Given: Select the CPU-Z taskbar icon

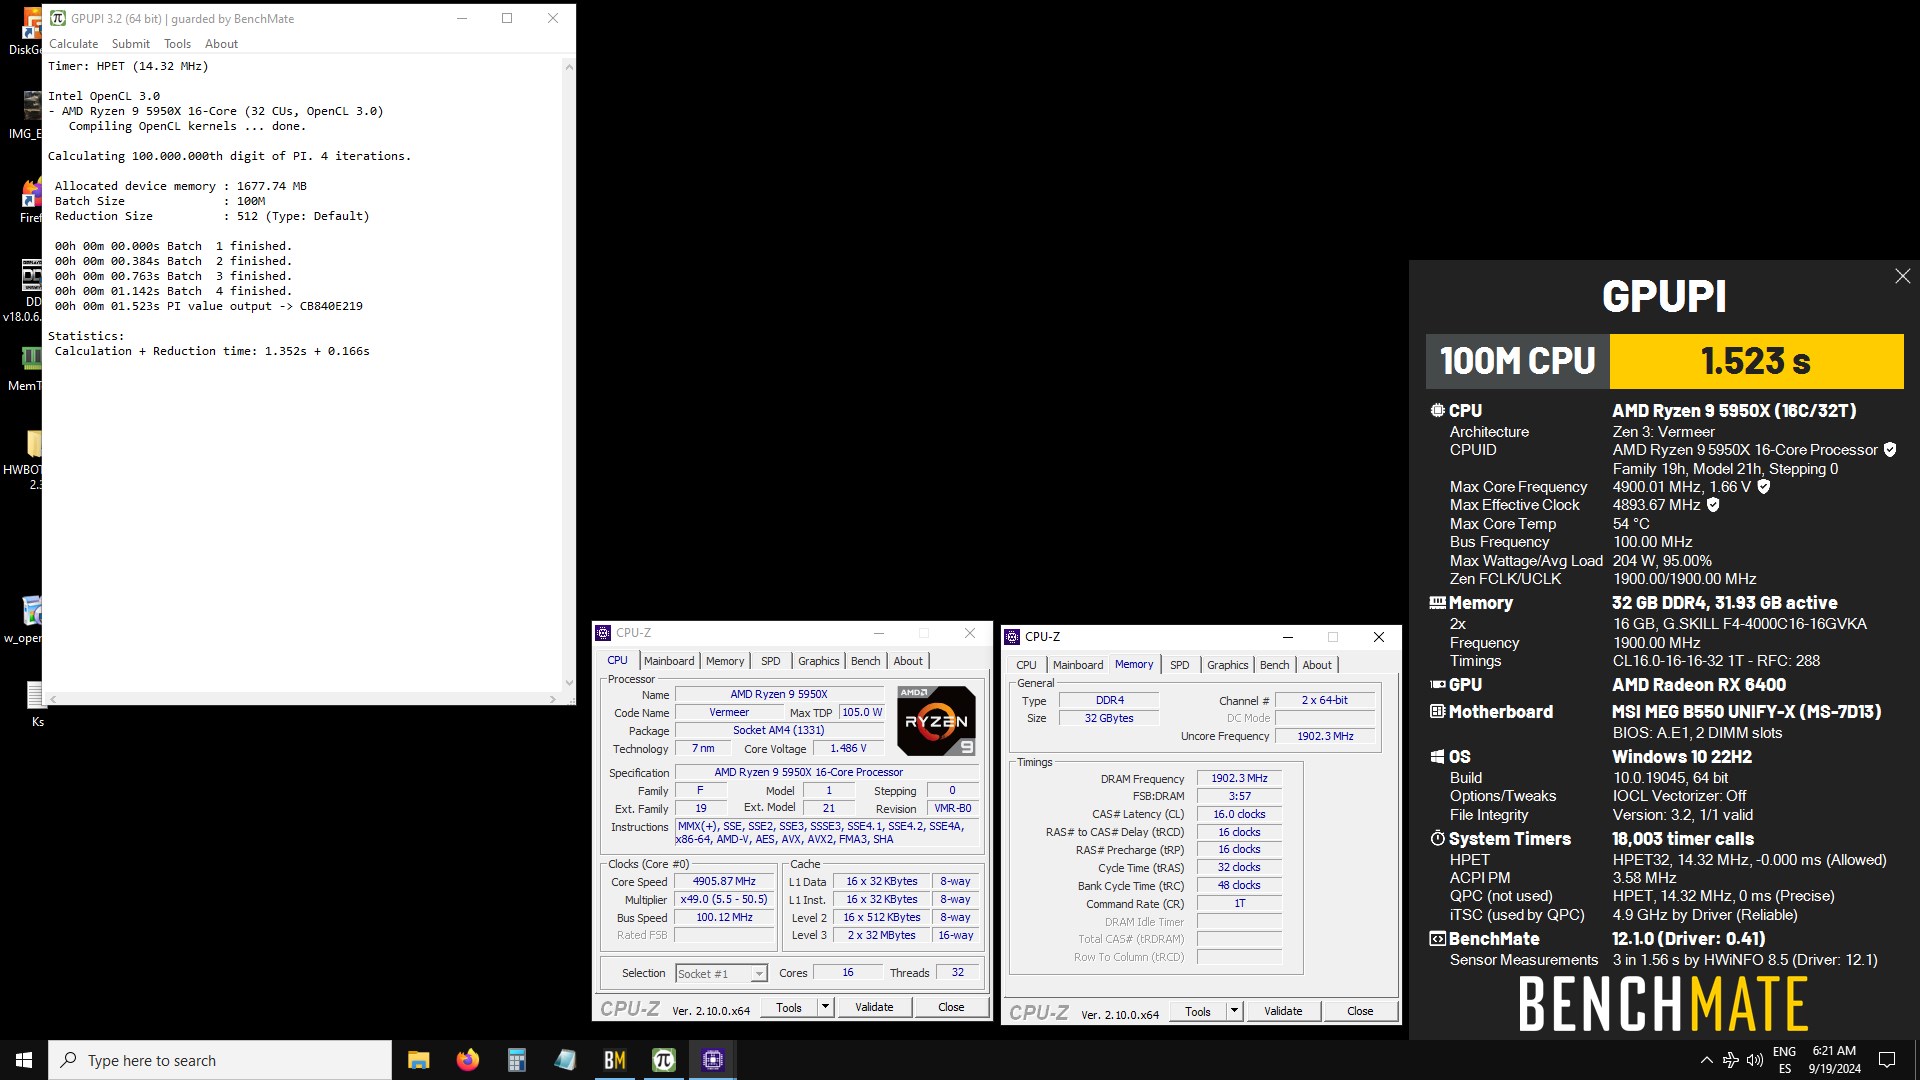Looking at the screenshot, I should click(x=712, y=1060).
